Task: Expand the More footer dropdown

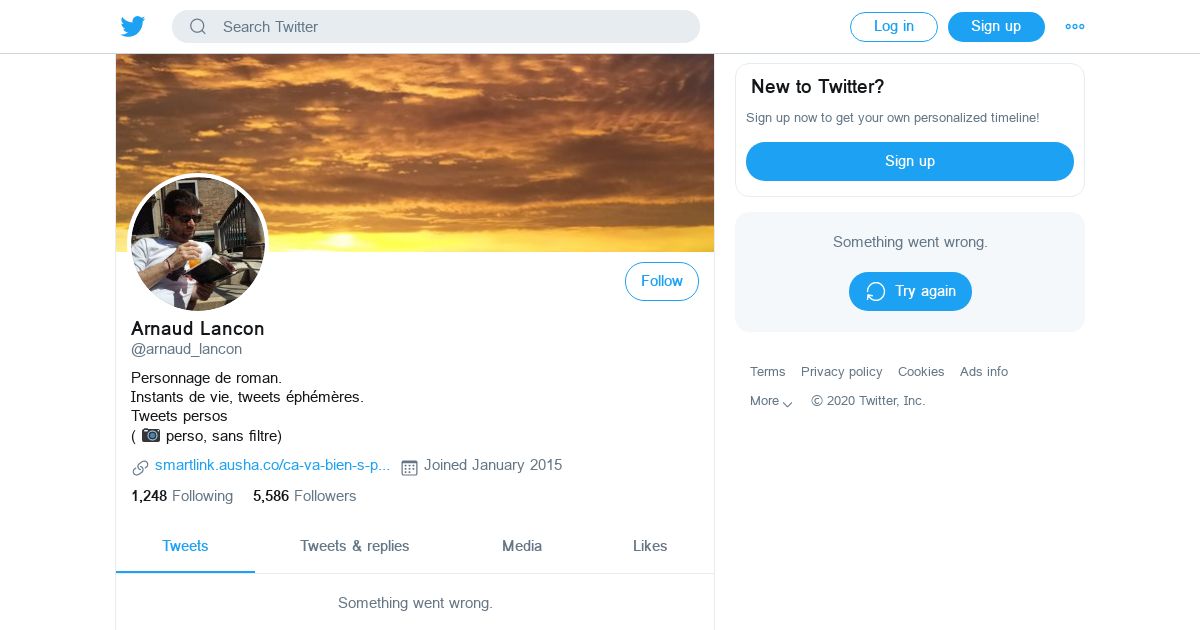Action: [x=771, y=401]
